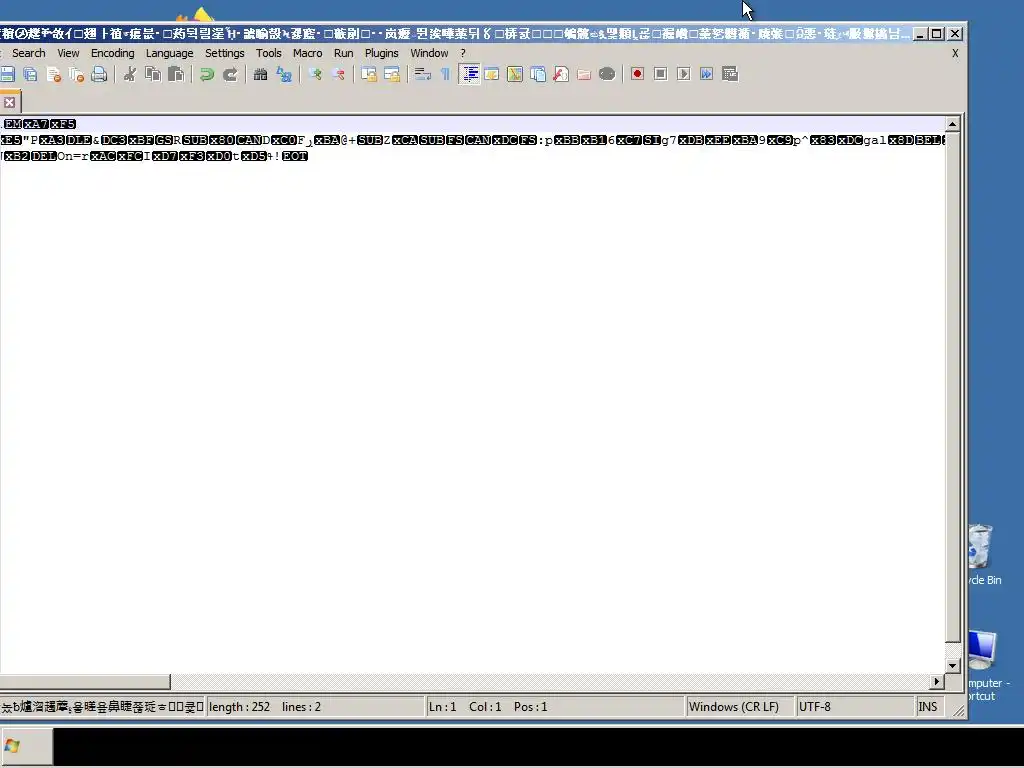Open the Document Map icon
1024x768 pixels.
(515, 74)
